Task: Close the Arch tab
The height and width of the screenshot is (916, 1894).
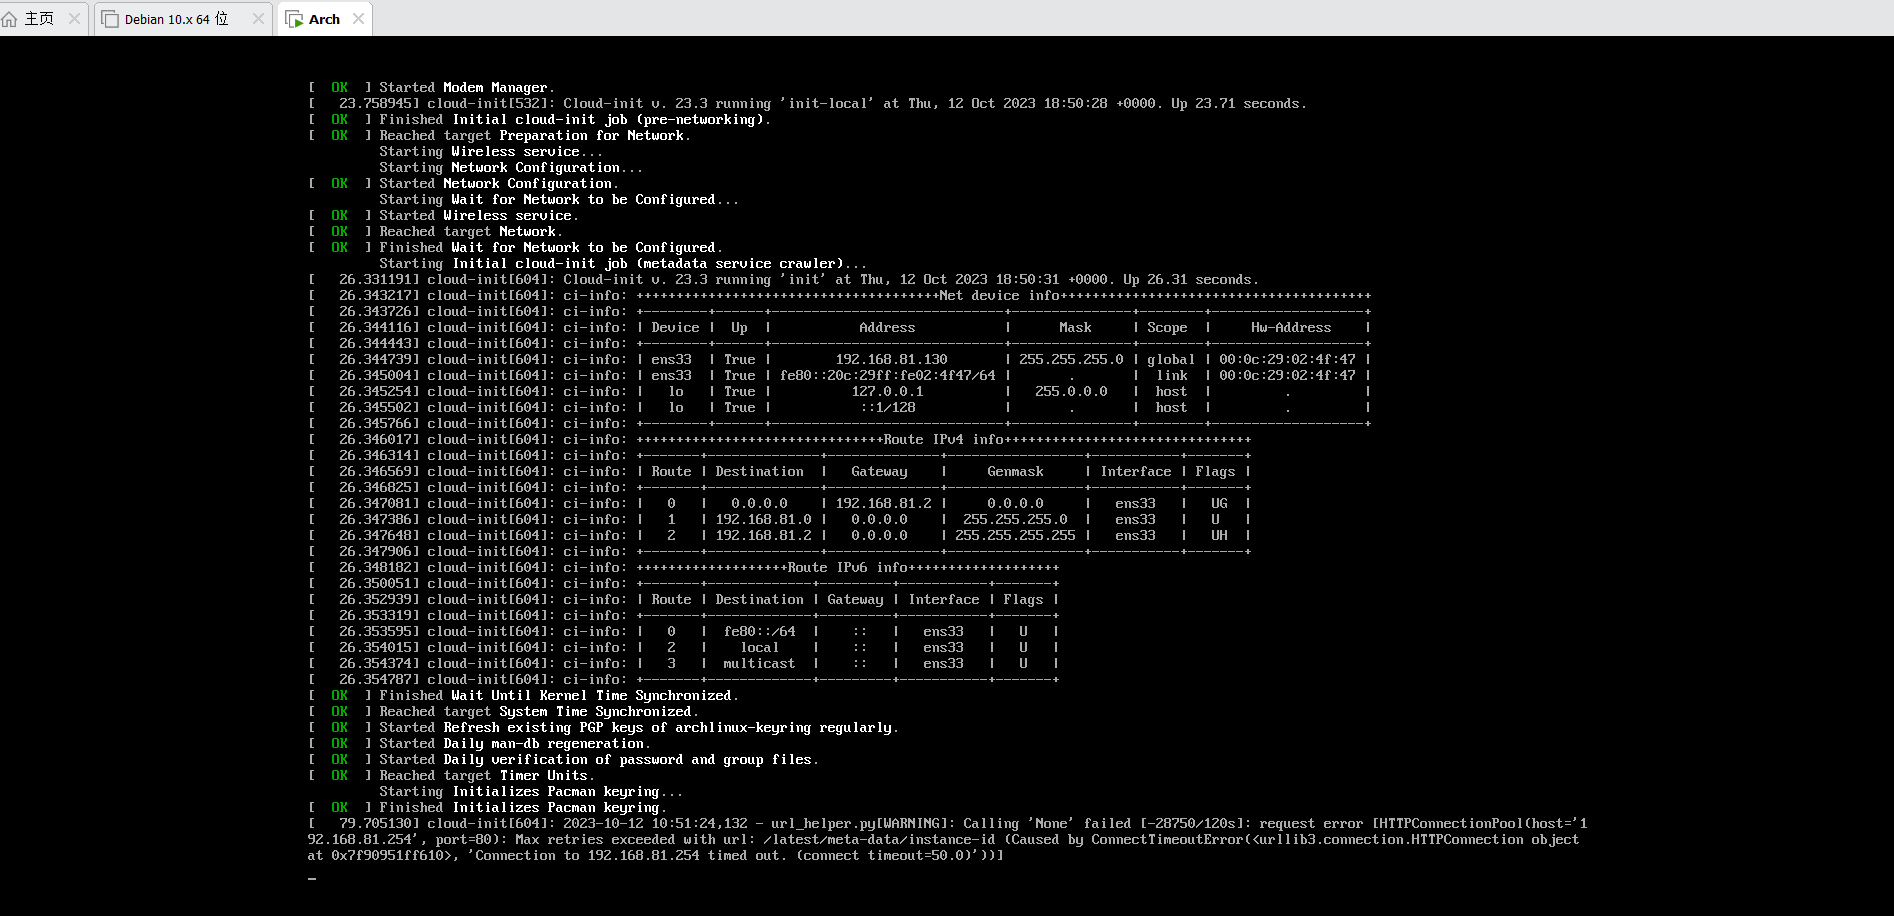Action: [x=358, y=19]
